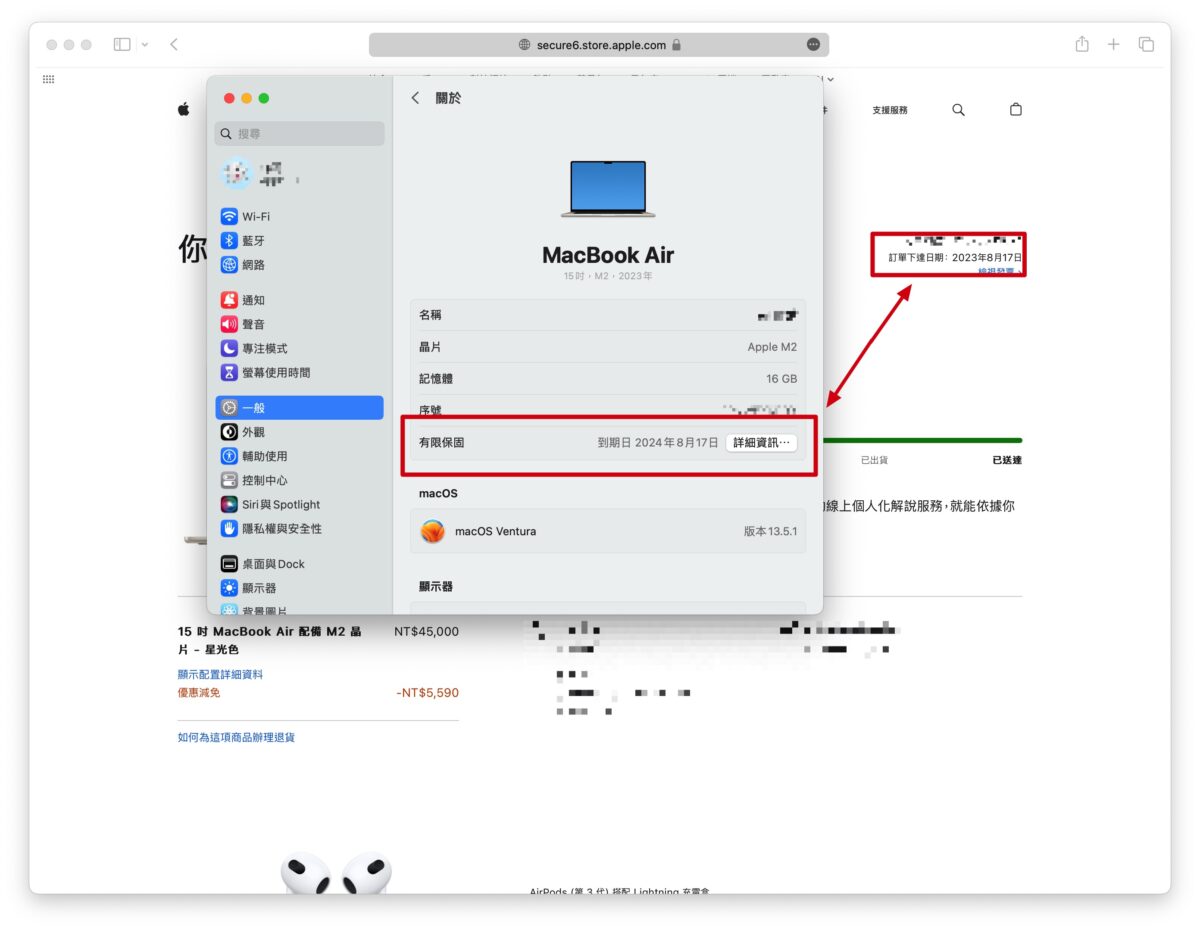
Task: Open 支援服務 in Apple Store navigation
Action: 890,110
